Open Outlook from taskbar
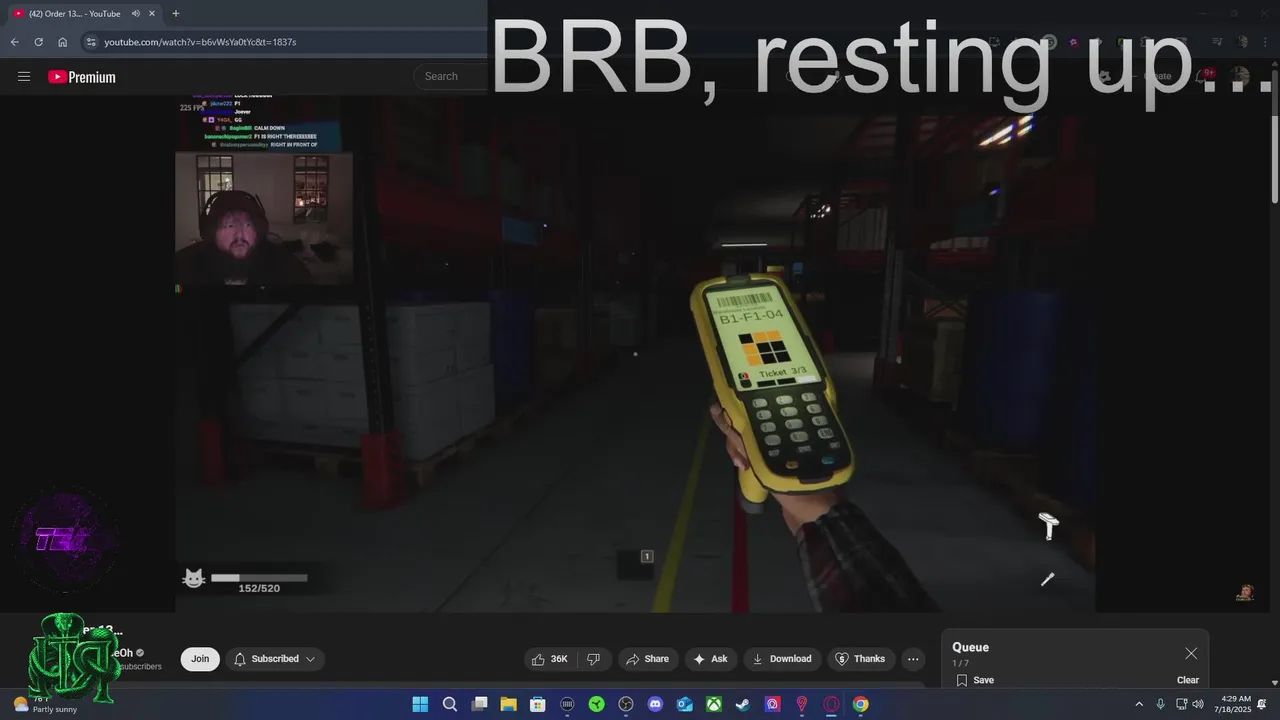This screenshot has height=720, width=1280. click(x=684, y=704)
